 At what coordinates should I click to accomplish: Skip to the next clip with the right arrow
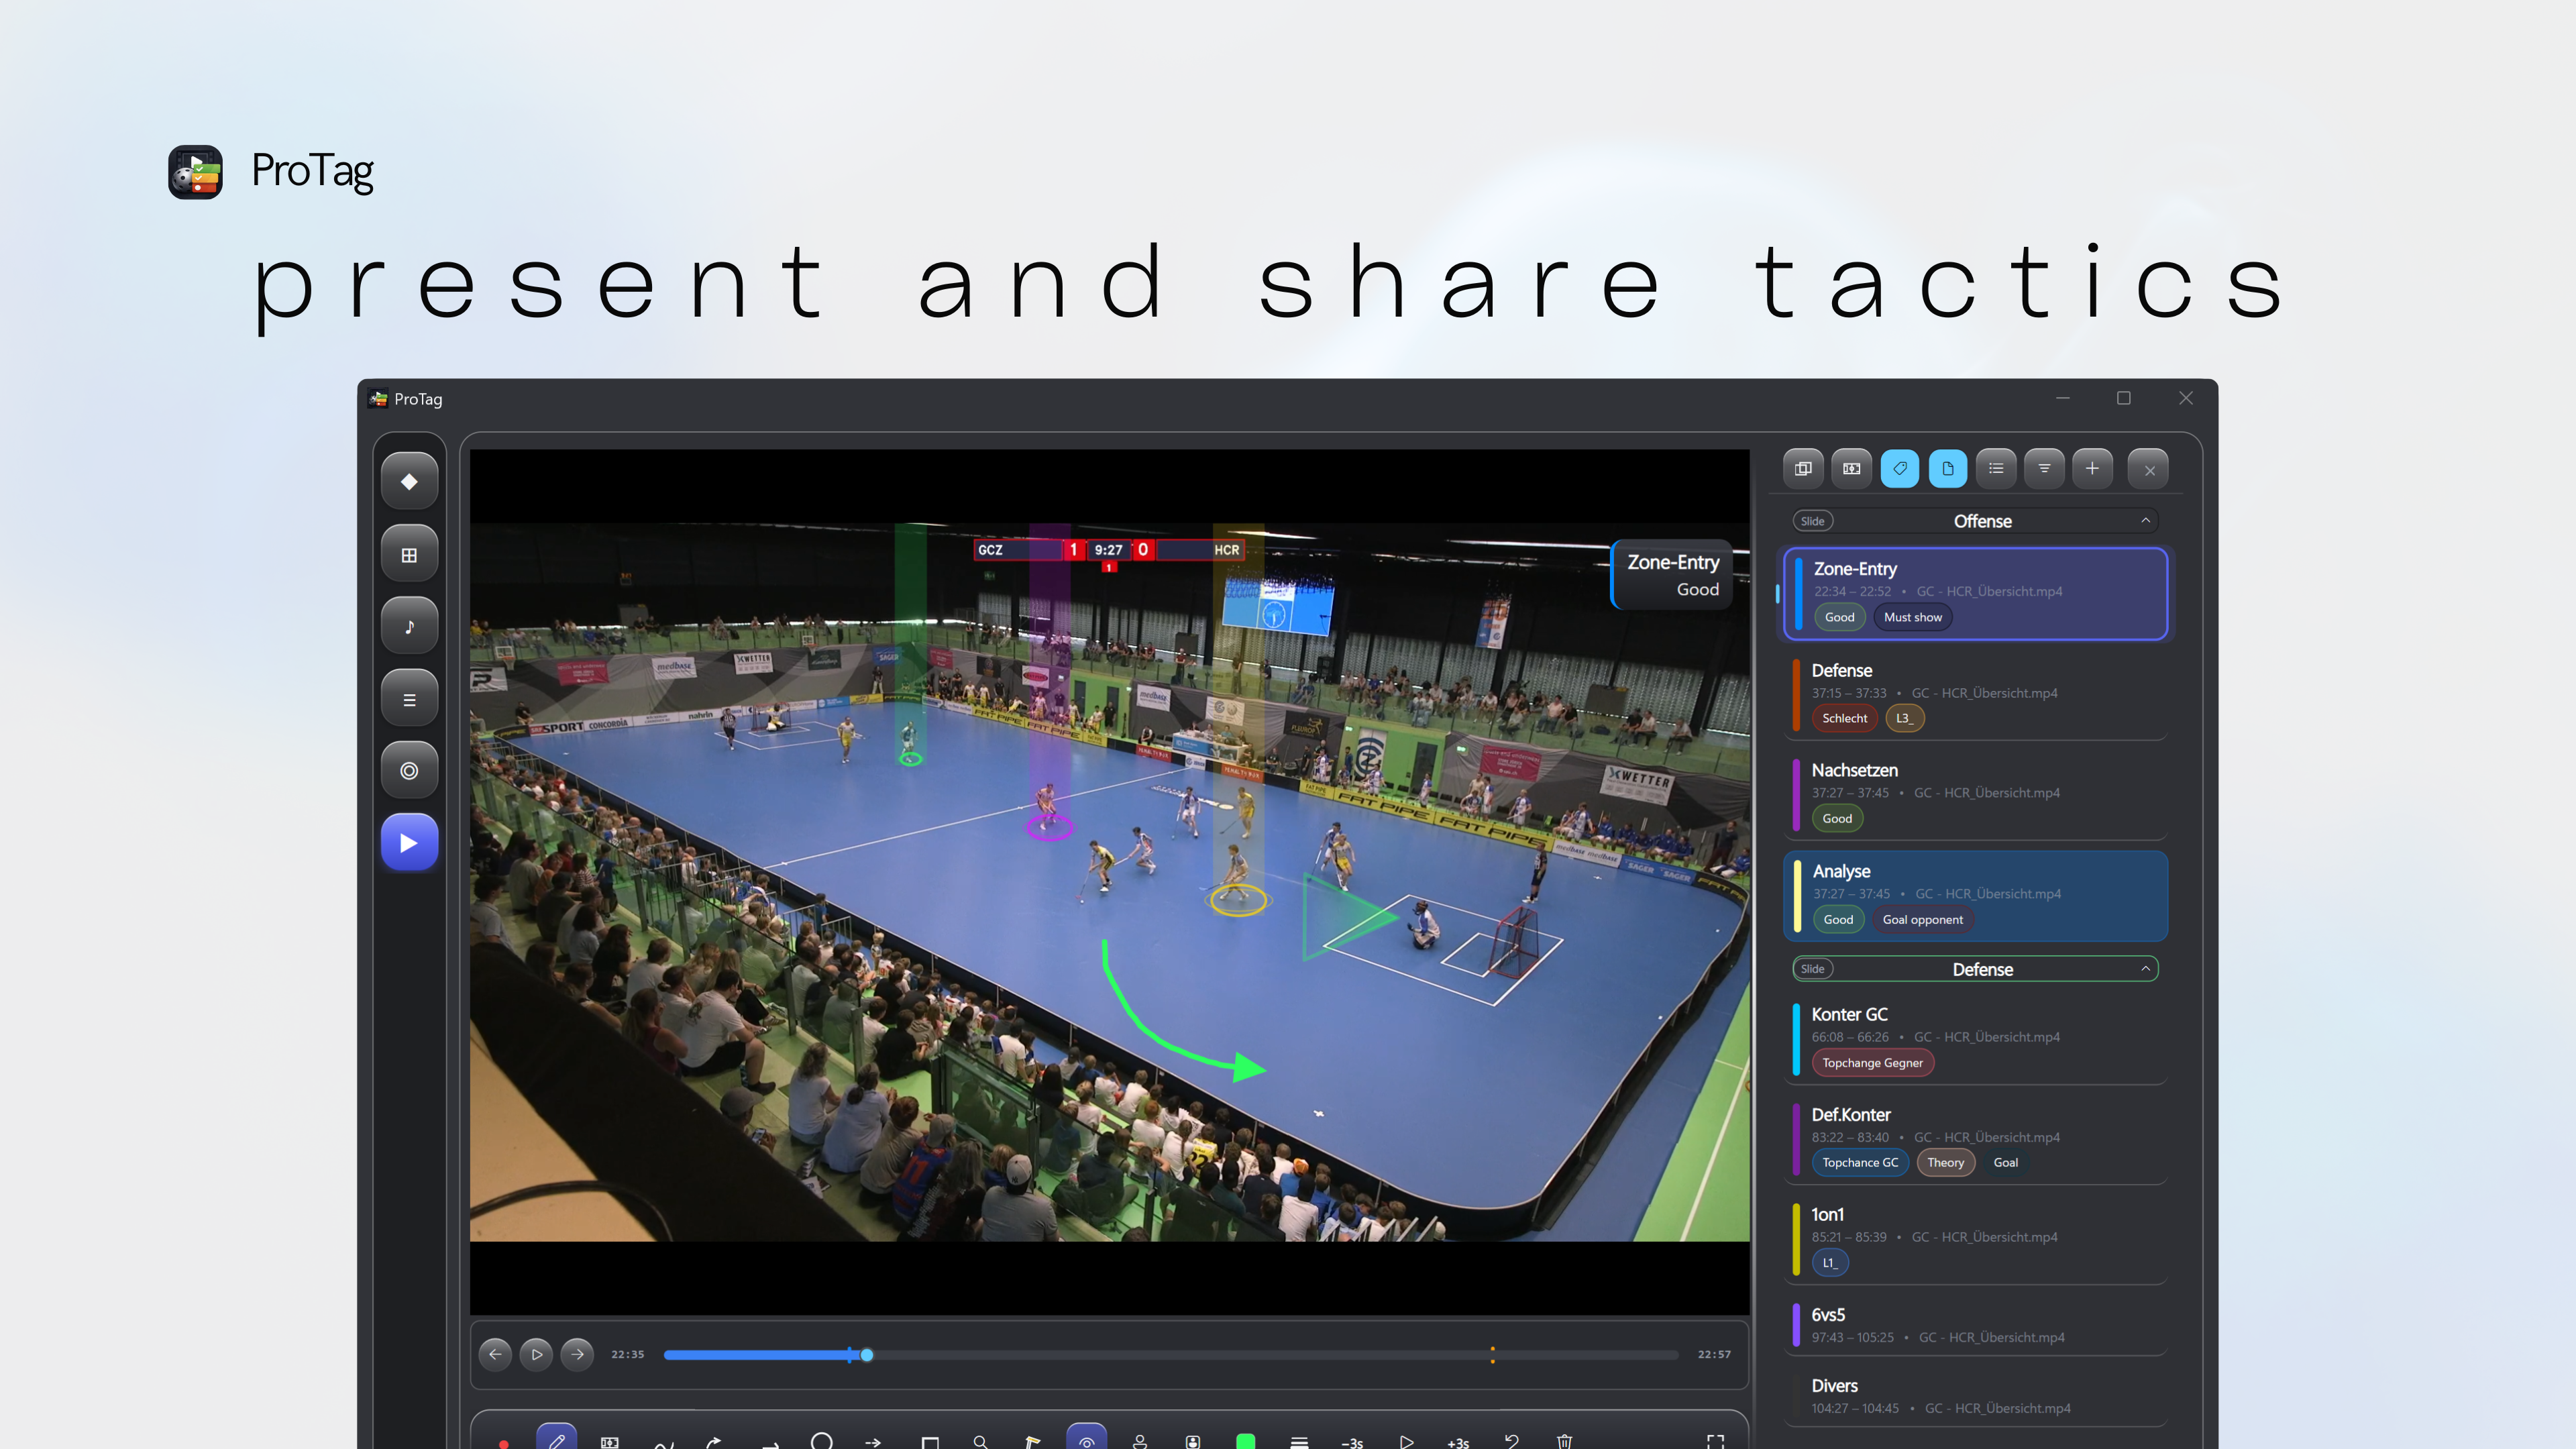[577, 1355]
